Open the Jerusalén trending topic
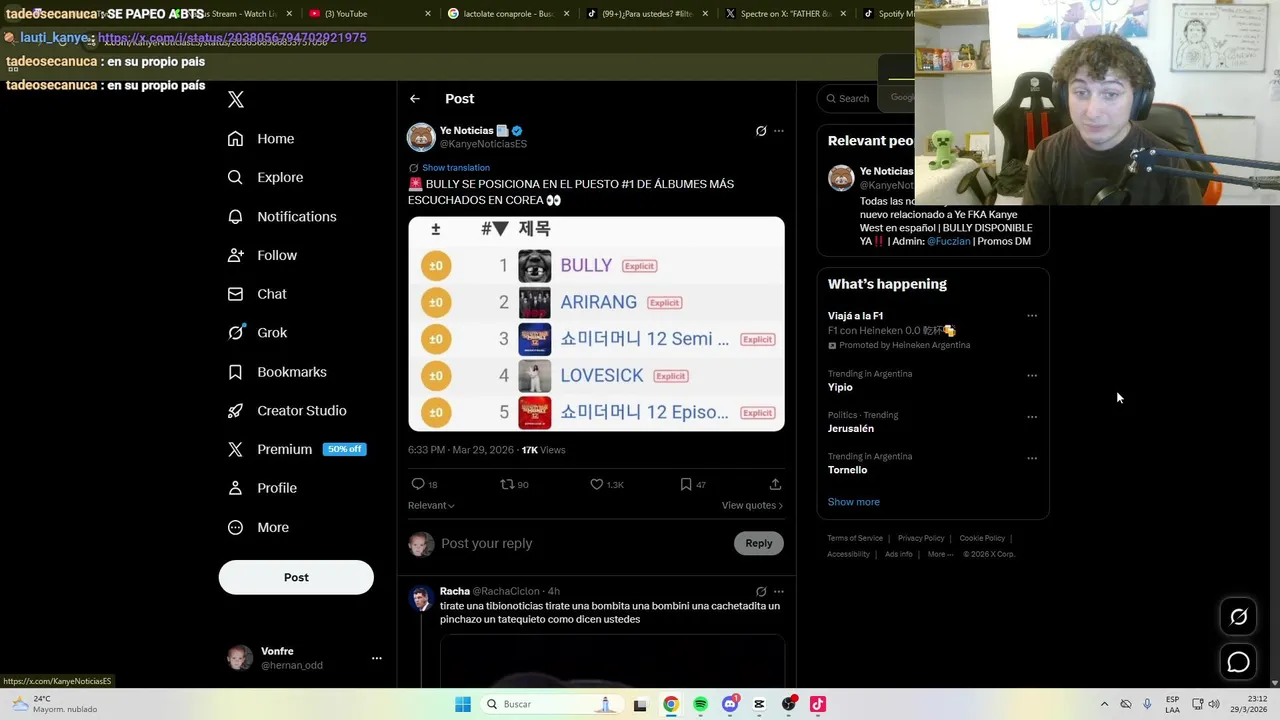 (x=851, y=428)
